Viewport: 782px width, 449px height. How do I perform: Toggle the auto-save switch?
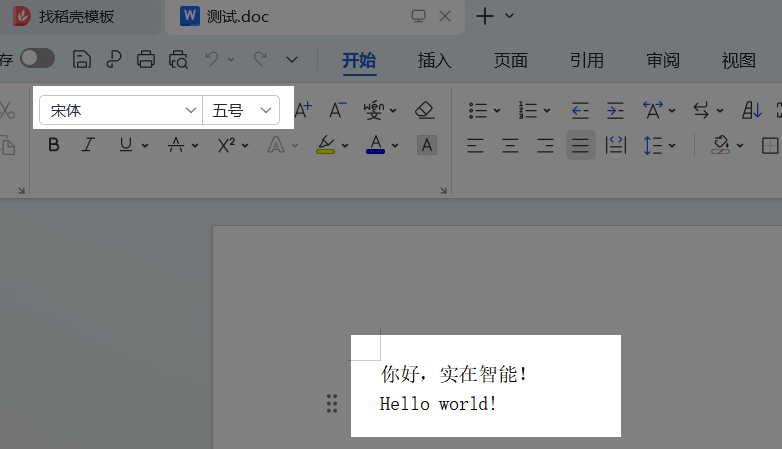37,59
